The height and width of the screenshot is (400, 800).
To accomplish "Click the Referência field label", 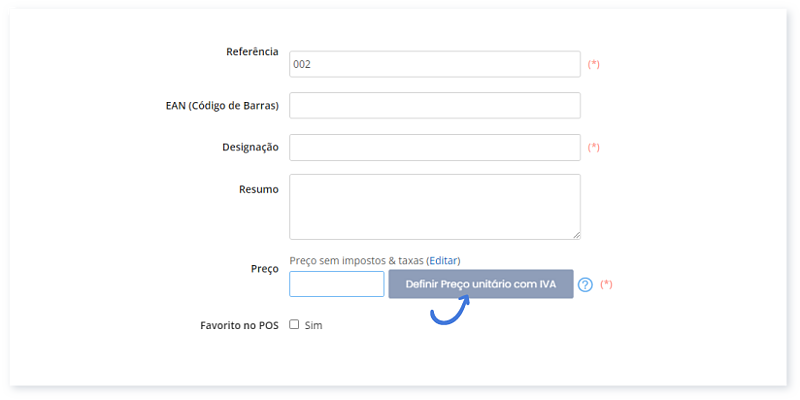I will (253, 52).
